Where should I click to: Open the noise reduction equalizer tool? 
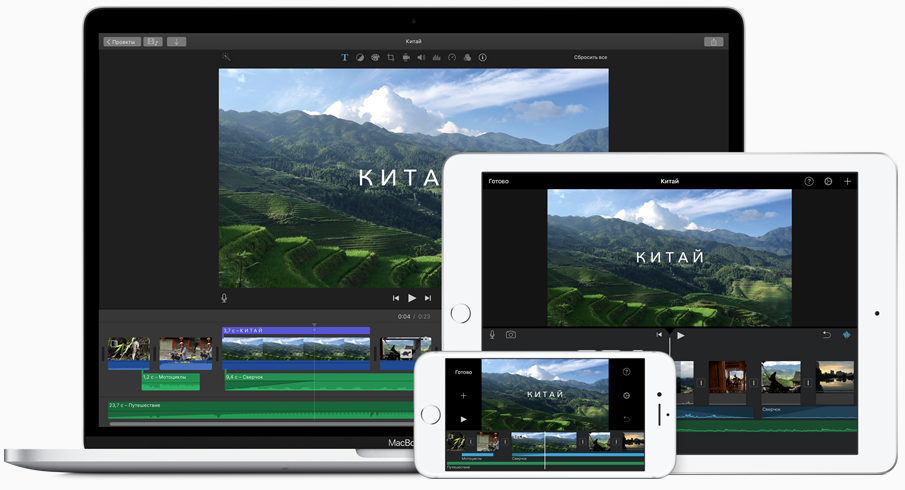pyautogui.click(x=436, y=57)
